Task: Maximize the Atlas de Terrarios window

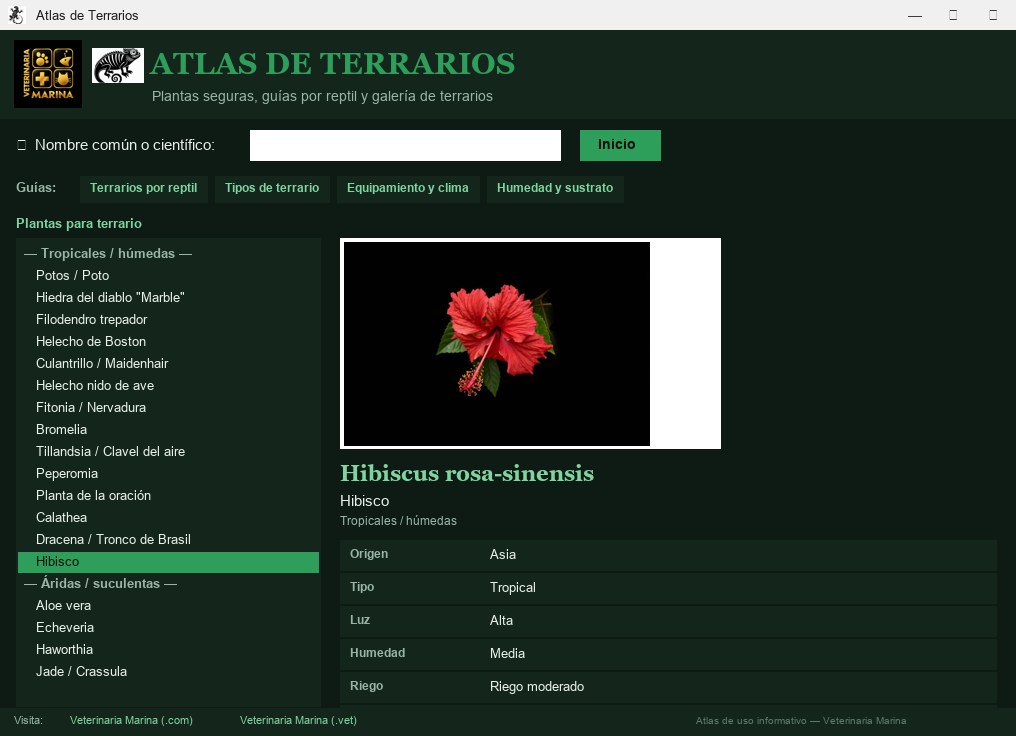Action: (953, 15)
